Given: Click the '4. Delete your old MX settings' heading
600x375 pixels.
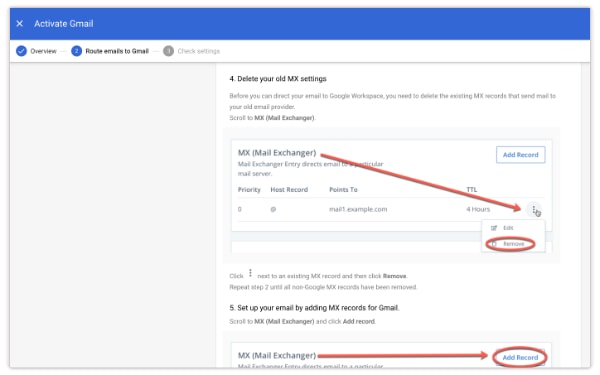Looking at the screenshot, I should (x=278, y=79).
